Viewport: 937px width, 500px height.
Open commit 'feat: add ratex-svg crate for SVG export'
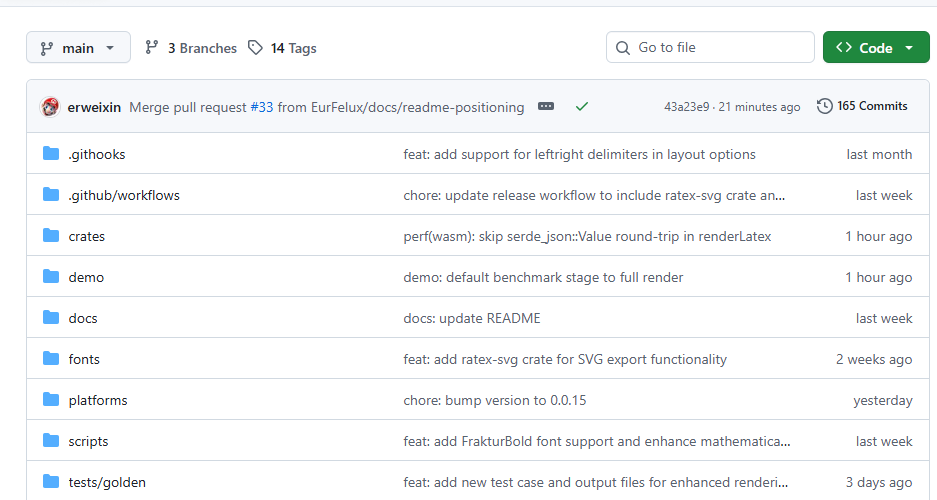coord(565,359)
